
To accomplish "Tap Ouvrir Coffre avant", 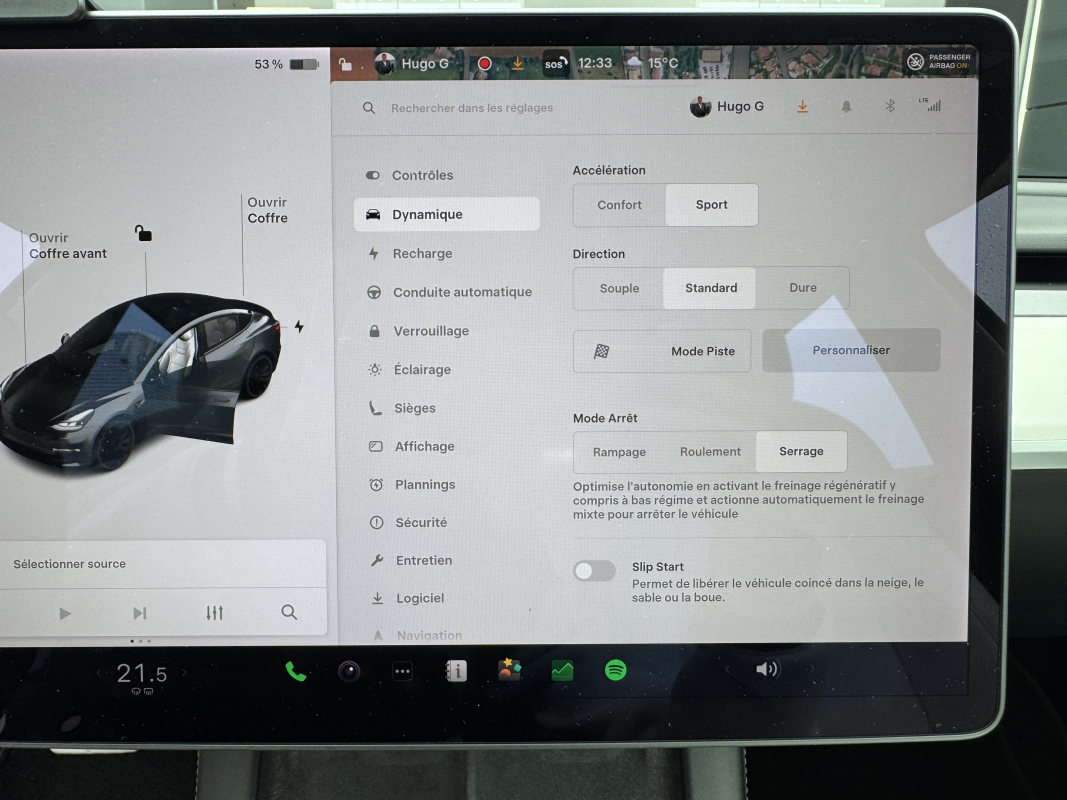I will (x=67, y=246).
